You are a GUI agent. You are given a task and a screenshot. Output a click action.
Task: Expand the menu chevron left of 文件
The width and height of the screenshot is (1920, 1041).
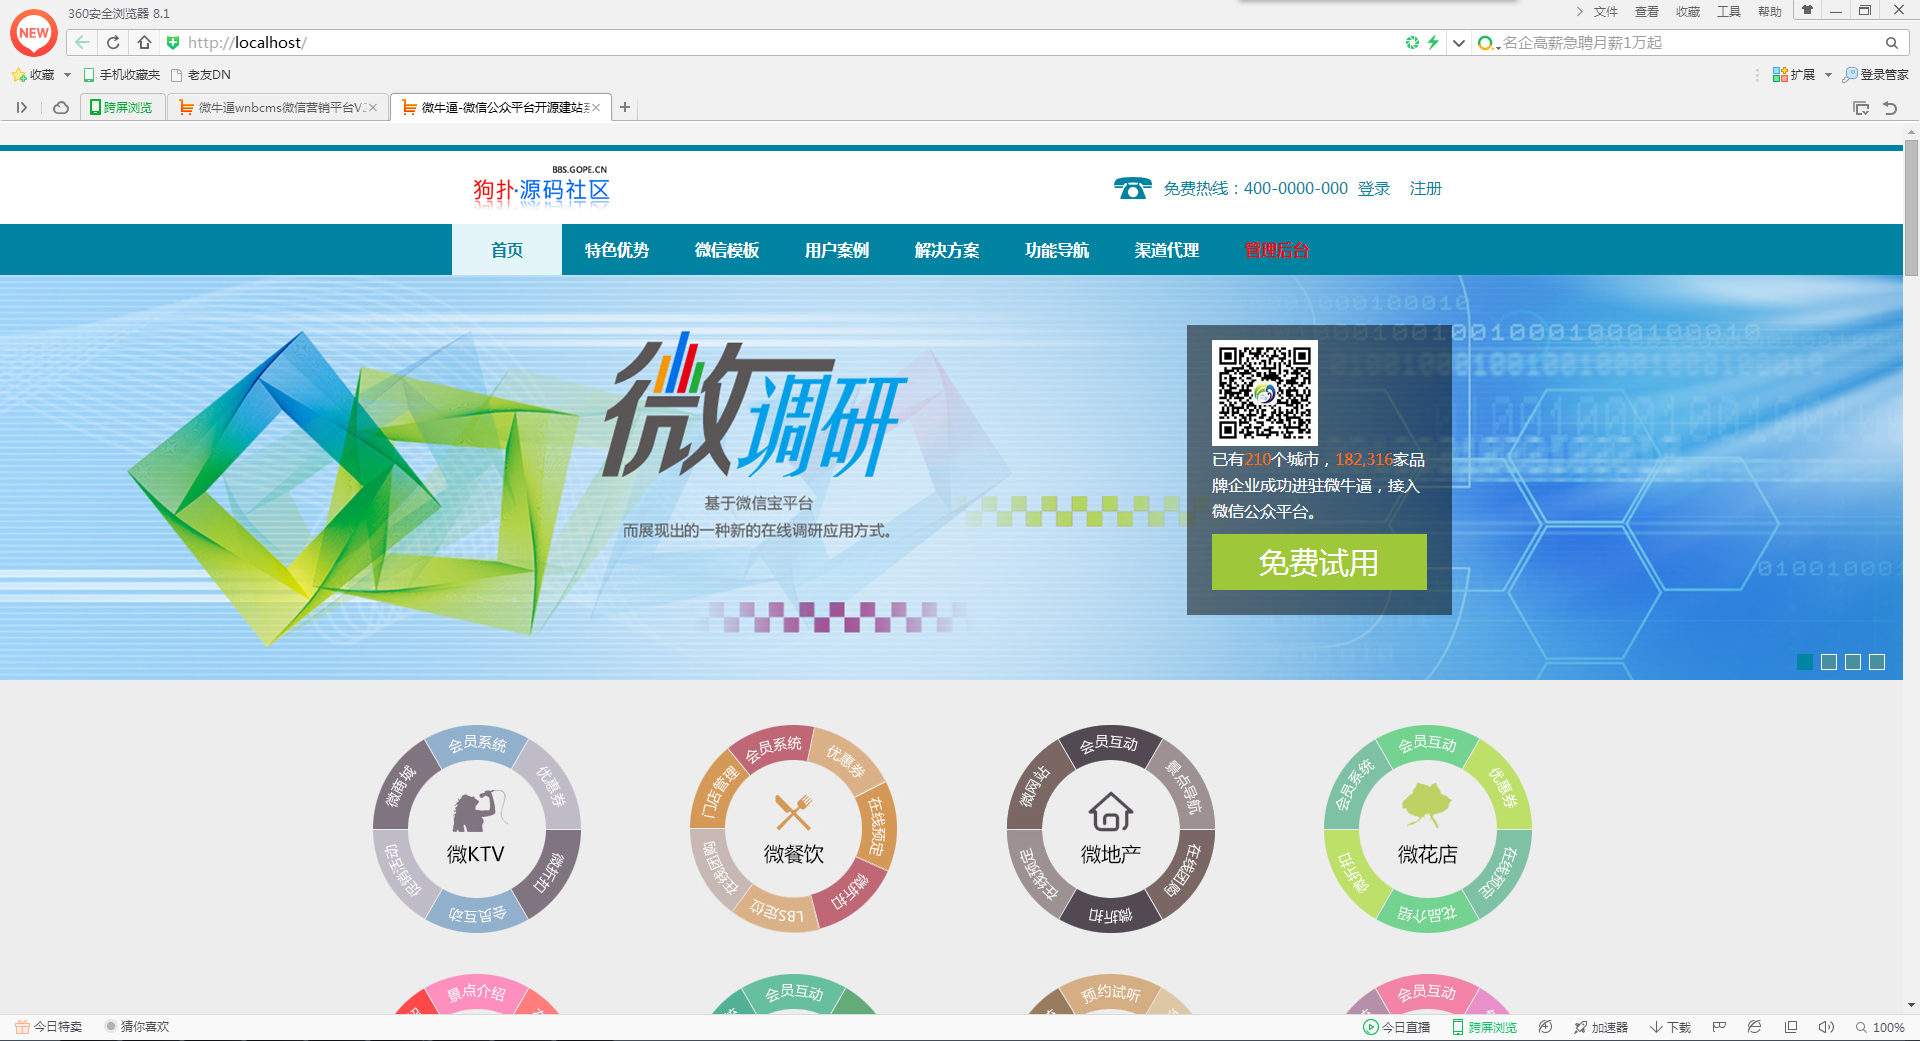click(1579, 11)
